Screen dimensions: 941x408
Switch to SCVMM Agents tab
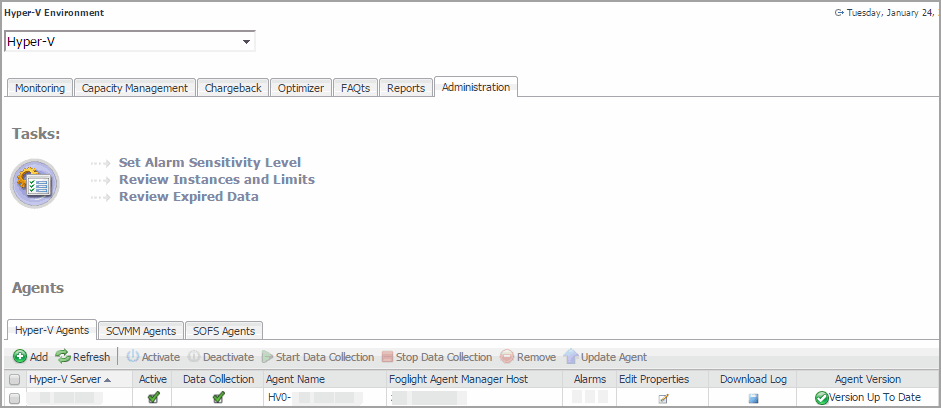pos(141,331)
